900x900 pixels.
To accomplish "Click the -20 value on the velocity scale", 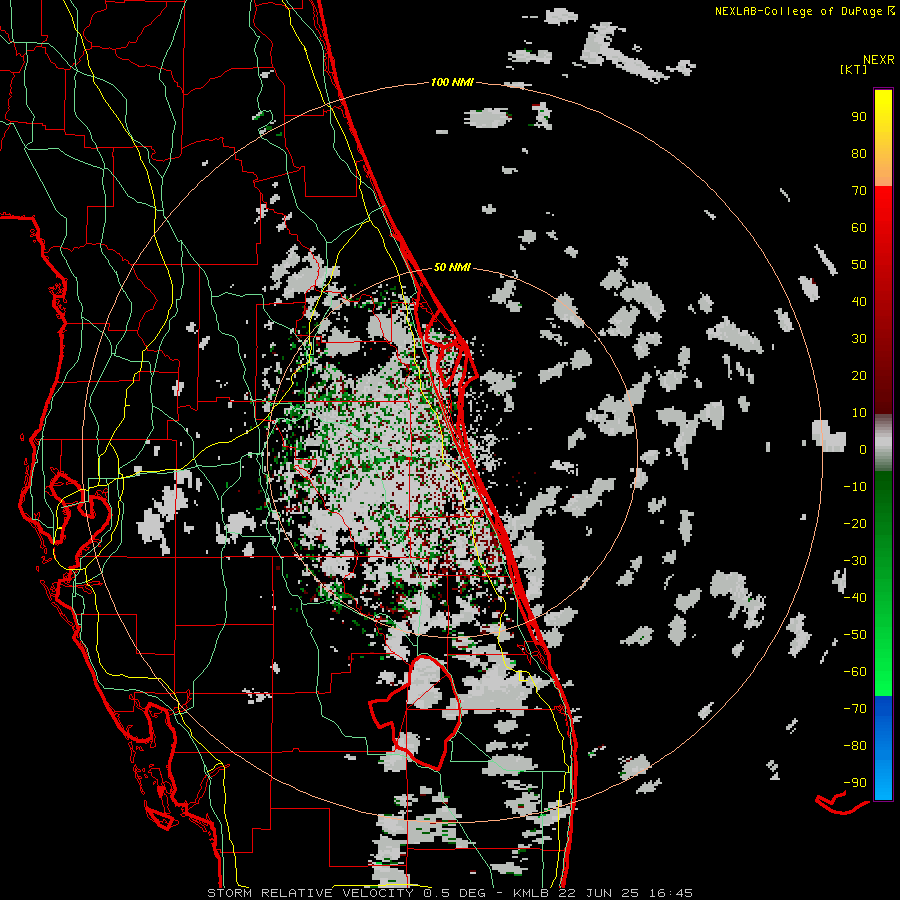I will click(x=855, y=523).
